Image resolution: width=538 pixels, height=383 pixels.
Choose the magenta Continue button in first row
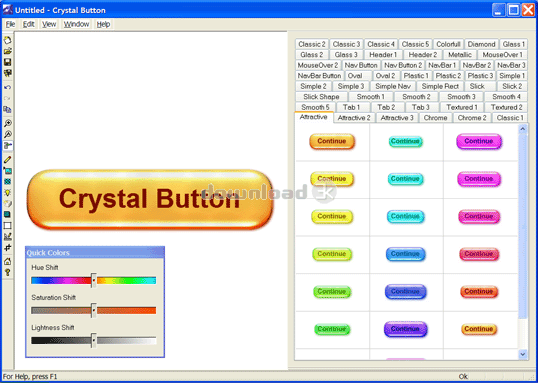[x=479, y=141]
